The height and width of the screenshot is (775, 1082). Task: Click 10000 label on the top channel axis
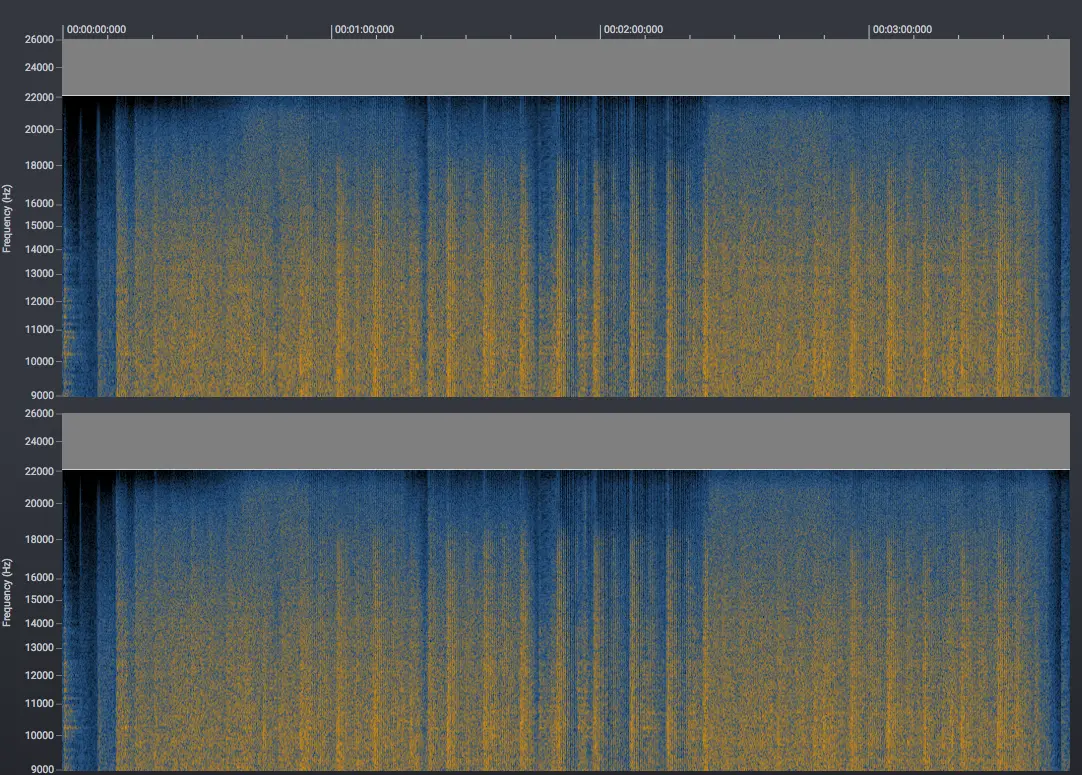click(x=40, y=361)
